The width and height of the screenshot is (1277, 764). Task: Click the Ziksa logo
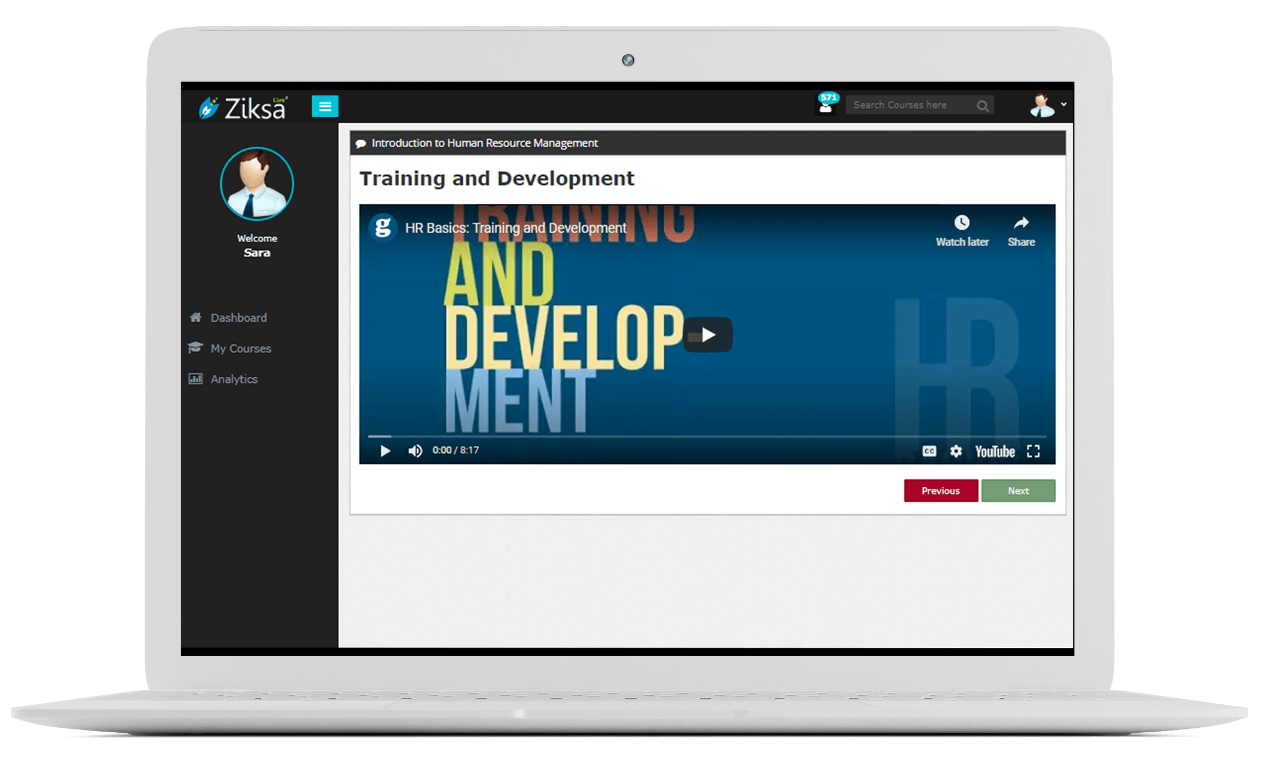coord(244,107)
